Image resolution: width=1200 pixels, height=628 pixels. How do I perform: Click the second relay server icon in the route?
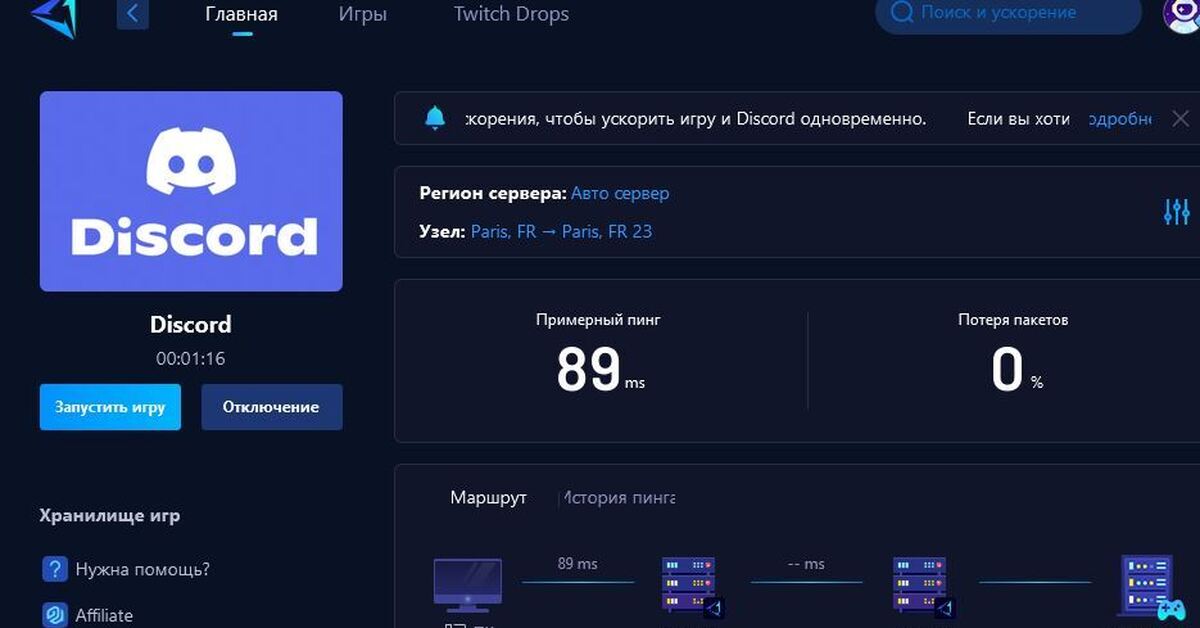click(x=922, y=587)
